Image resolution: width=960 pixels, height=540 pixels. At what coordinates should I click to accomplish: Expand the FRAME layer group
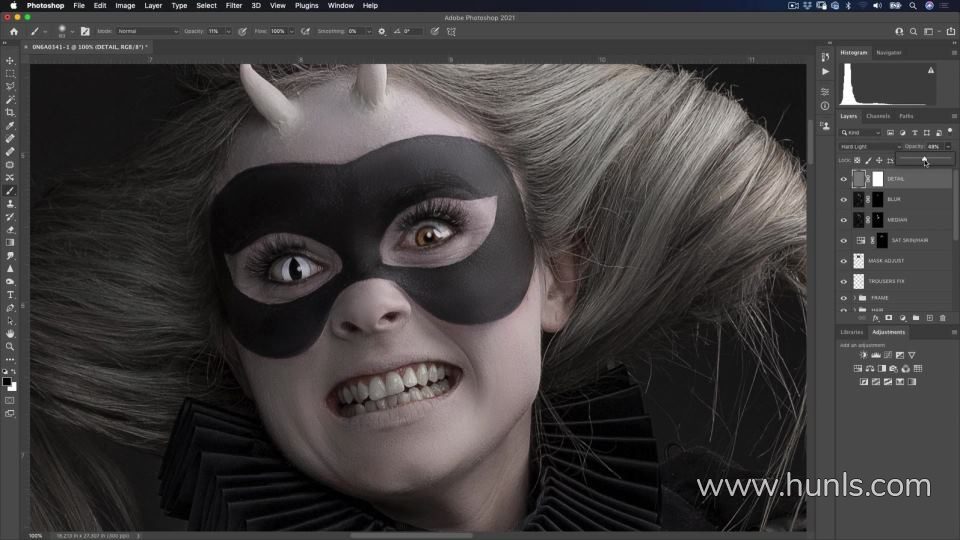(854, 298)
